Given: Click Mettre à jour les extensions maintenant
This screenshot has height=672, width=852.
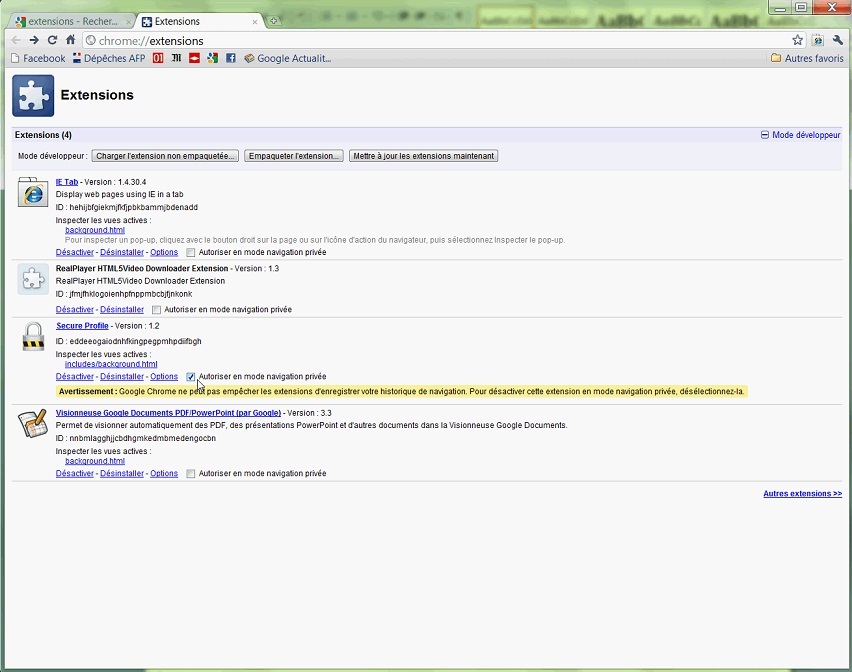Looking at the screenshot, I should pyautogui.click(x=423, y=156).
